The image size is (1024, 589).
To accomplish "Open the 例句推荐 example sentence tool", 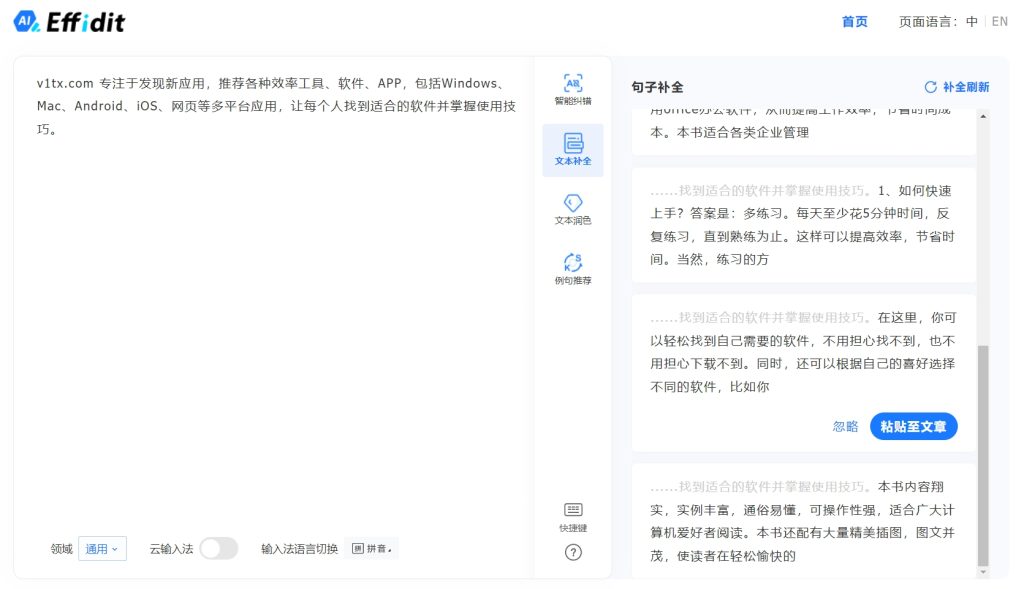I will point(573,269).
